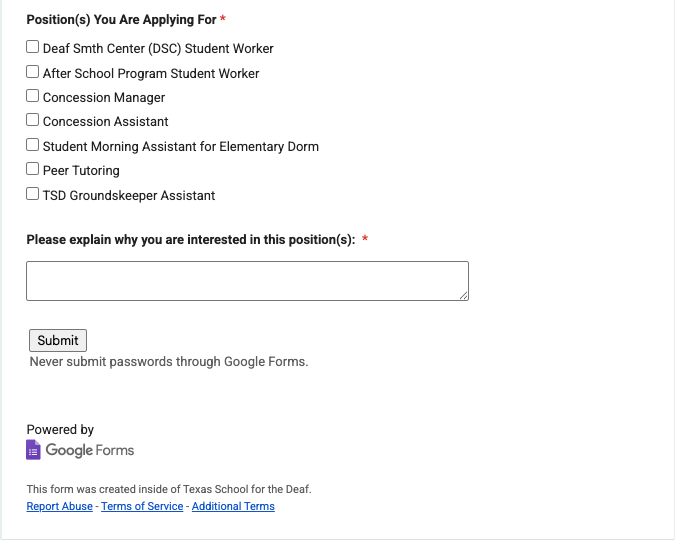Screen dimensions: 675x540
Task: Check the Deaf Smth Center Student Worker box
Action: (x=32, y=47)
